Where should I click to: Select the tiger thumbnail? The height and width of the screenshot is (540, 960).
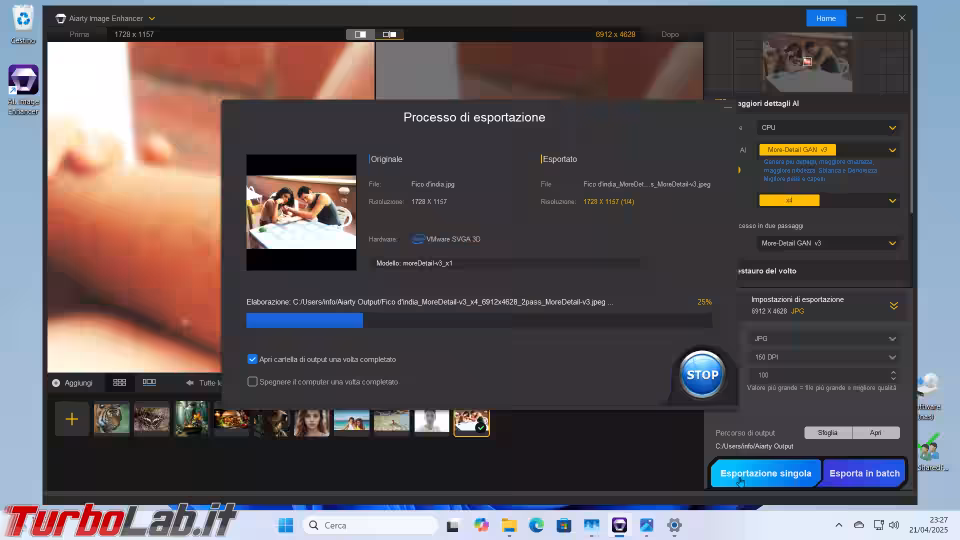[111, 419]
